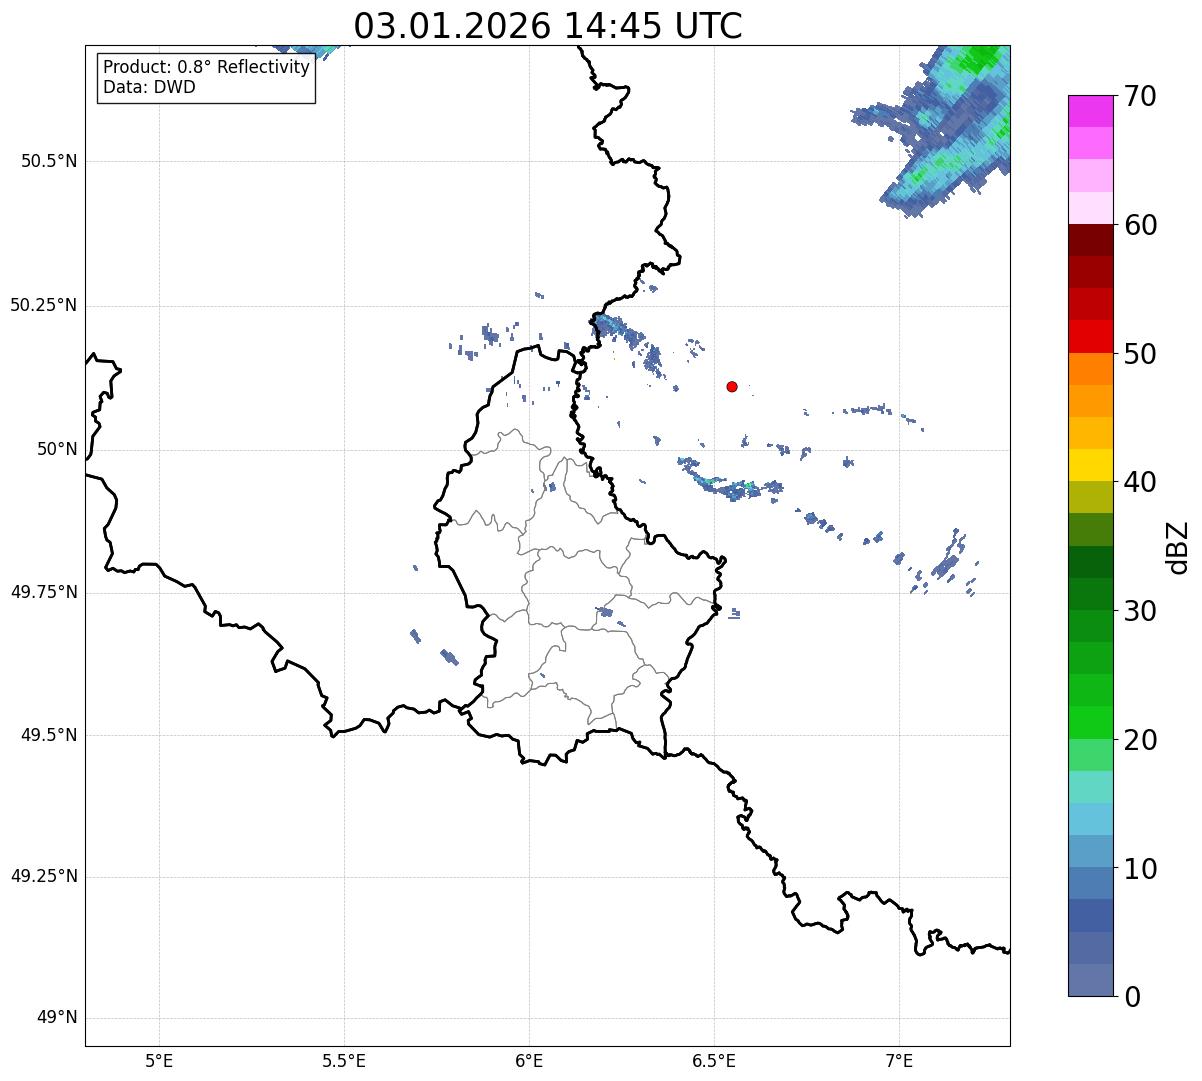Click the title '03.01.2026 14:45 UTC'
This screenshot has height=1081, width=1202.
coord(548,26)
